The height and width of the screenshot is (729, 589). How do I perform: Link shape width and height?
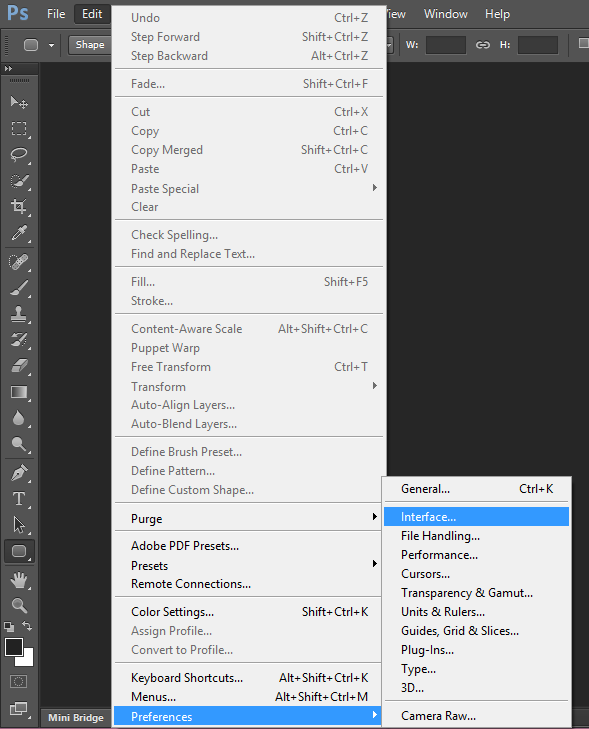tap(483, 45)
